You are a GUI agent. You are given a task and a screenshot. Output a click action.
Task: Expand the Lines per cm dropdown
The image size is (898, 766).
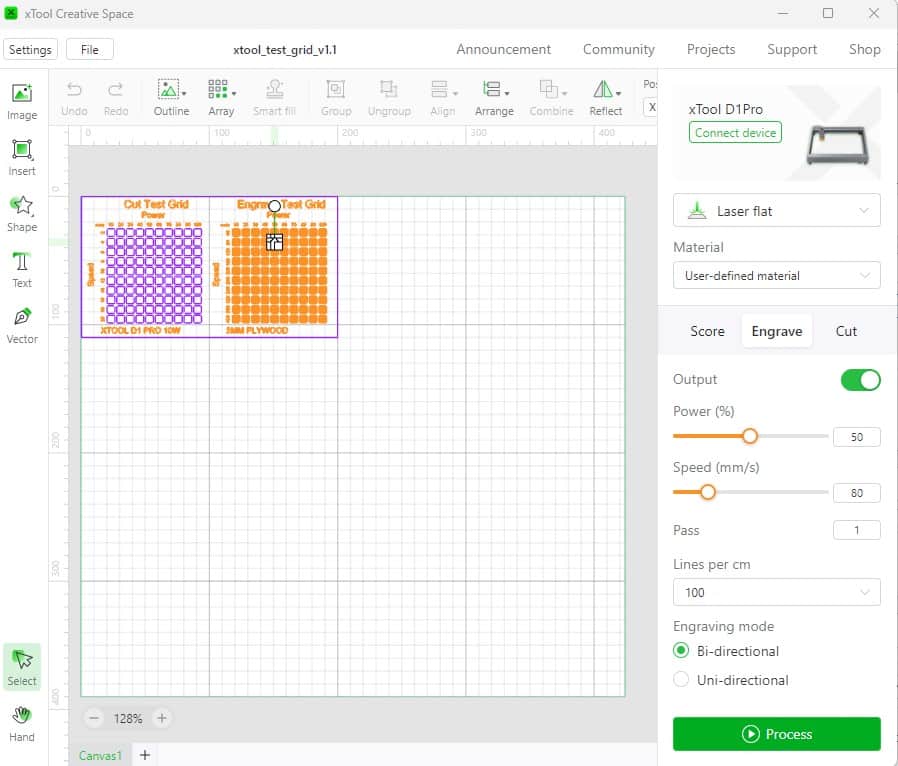tap(776, 592)
